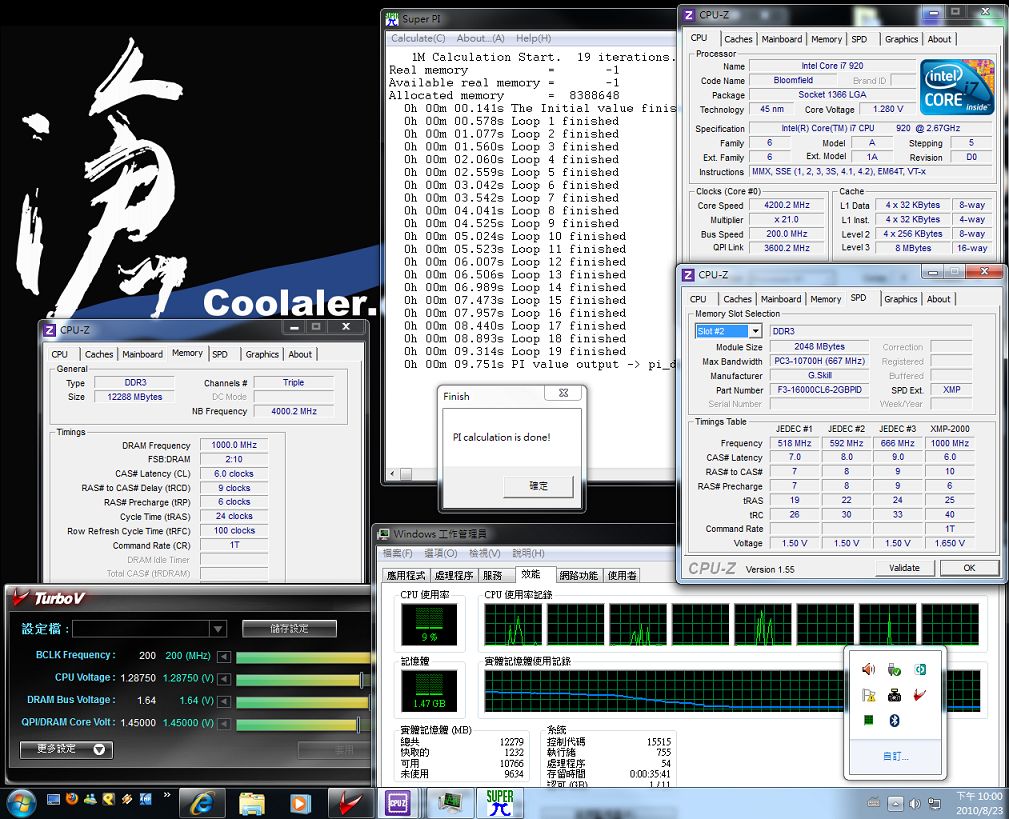1009x819 pixels.
Task: Click the black robot icon in tray popup
Action: pos(894,695)
